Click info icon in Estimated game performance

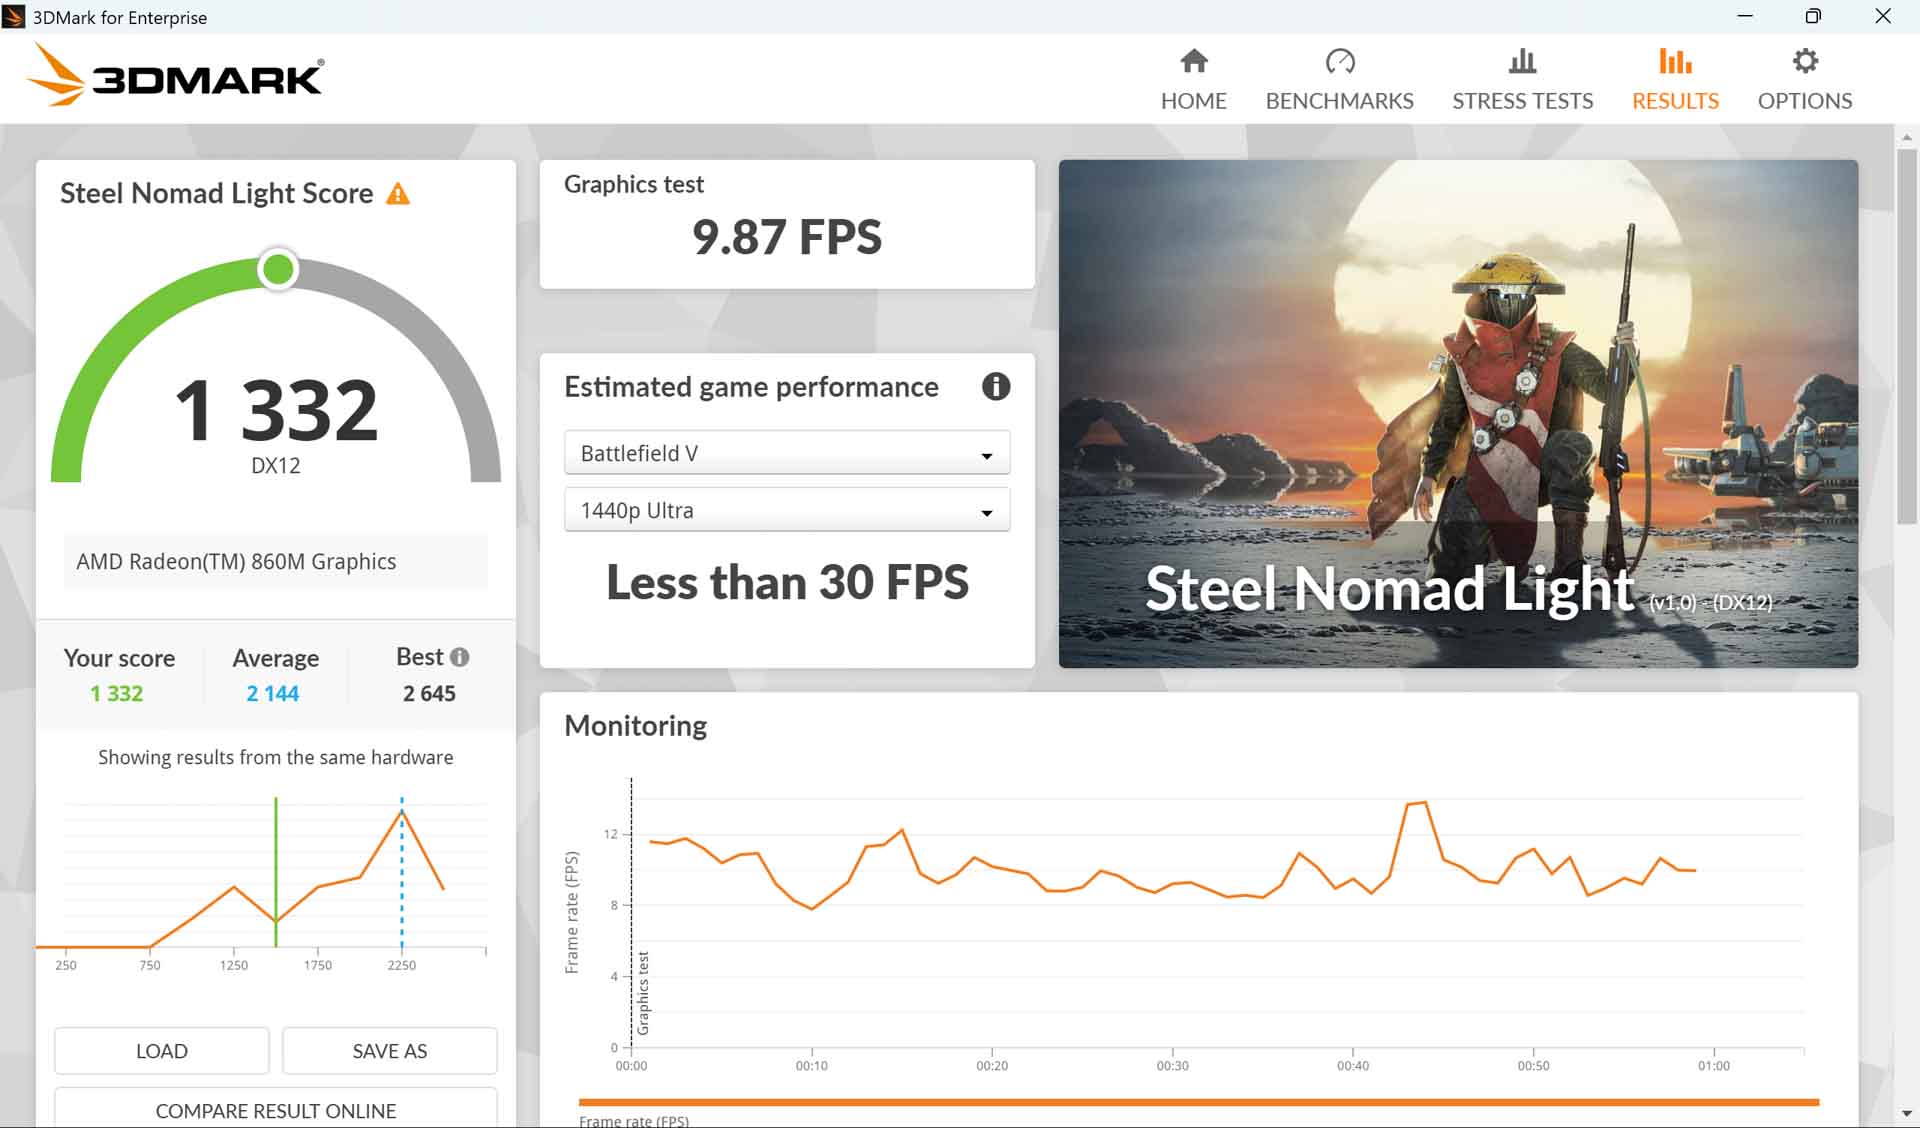[x=995, y=387]
